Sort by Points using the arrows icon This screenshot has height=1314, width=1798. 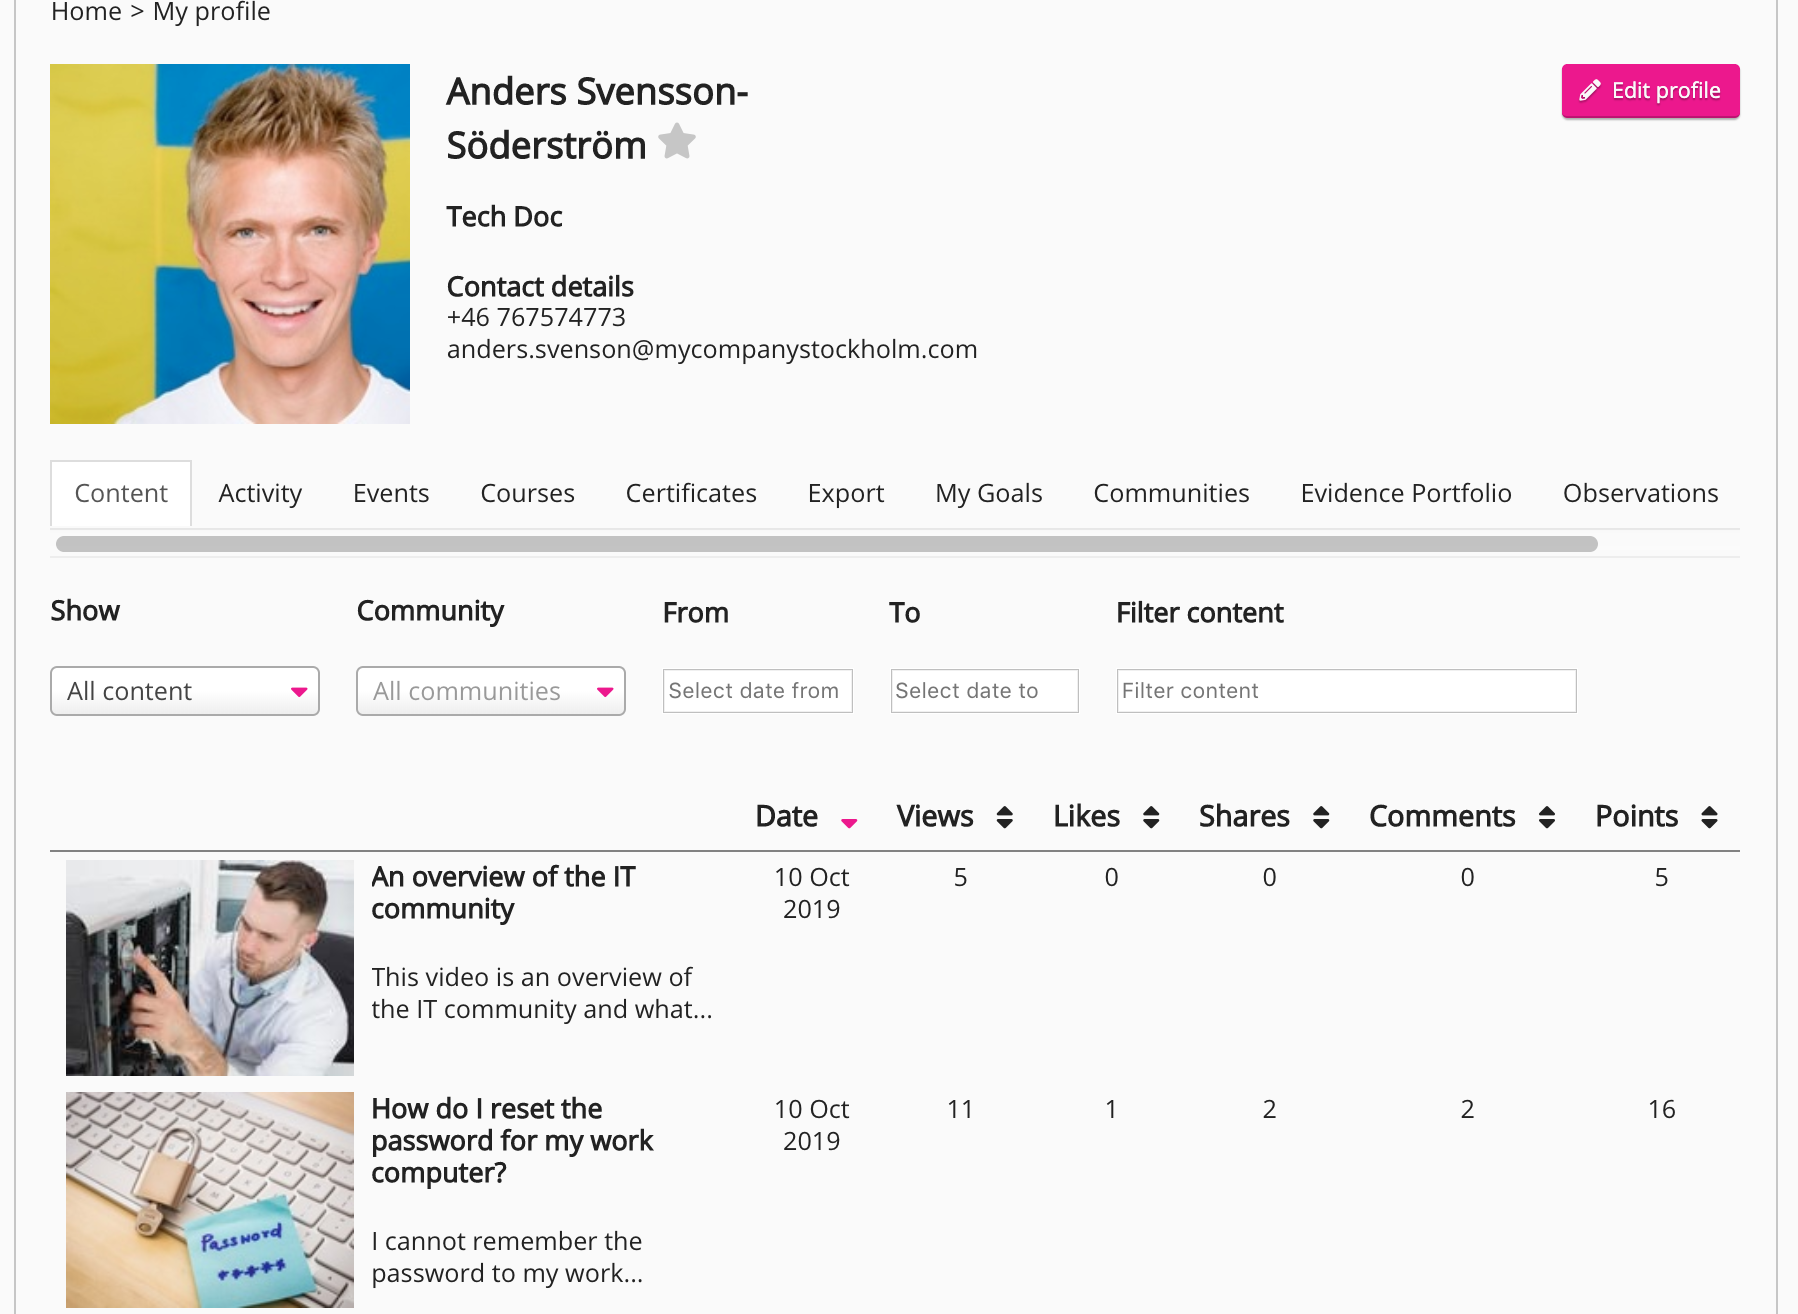(x=1709, y=817)
